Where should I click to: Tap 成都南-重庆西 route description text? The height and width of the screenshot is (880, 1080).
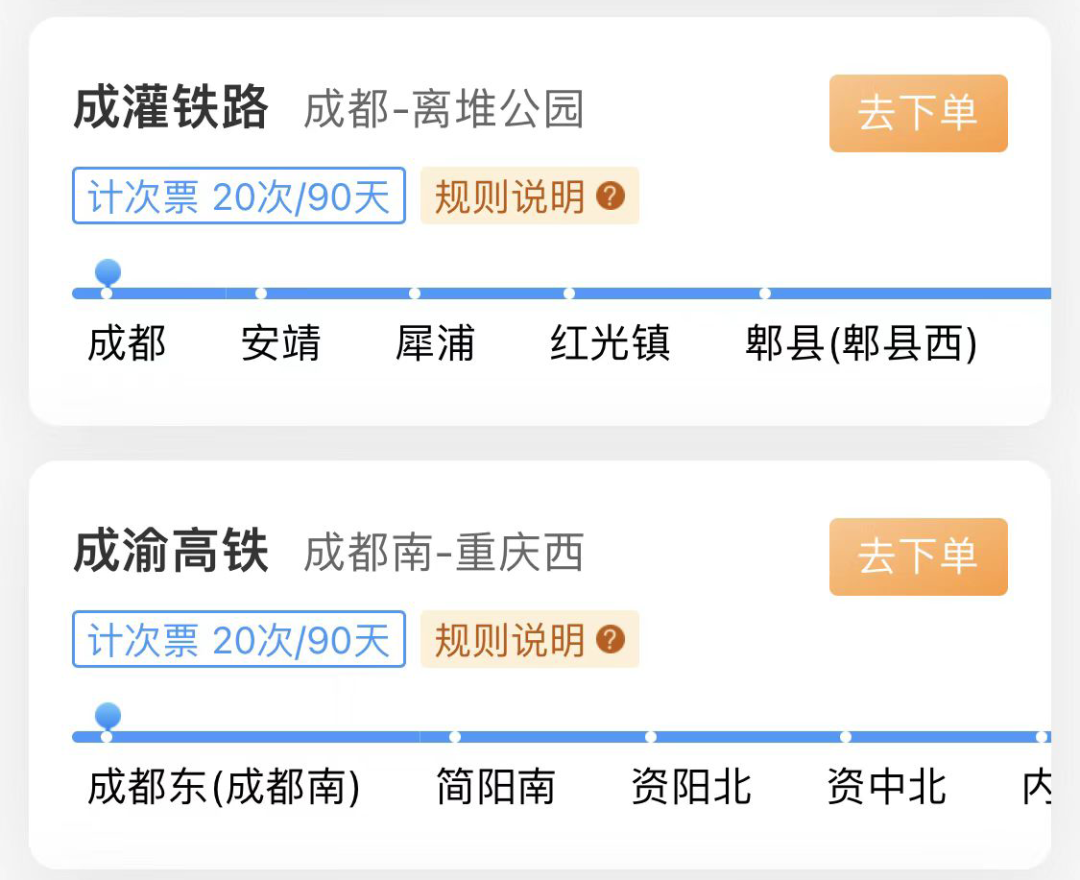tap(444, 553)
